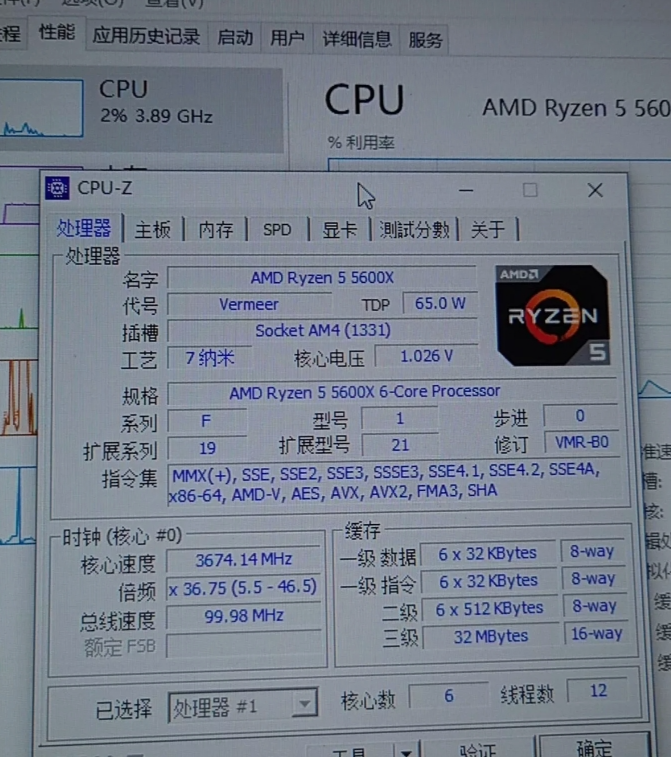Click the multiplier value x 36.75

pos(243,588)
